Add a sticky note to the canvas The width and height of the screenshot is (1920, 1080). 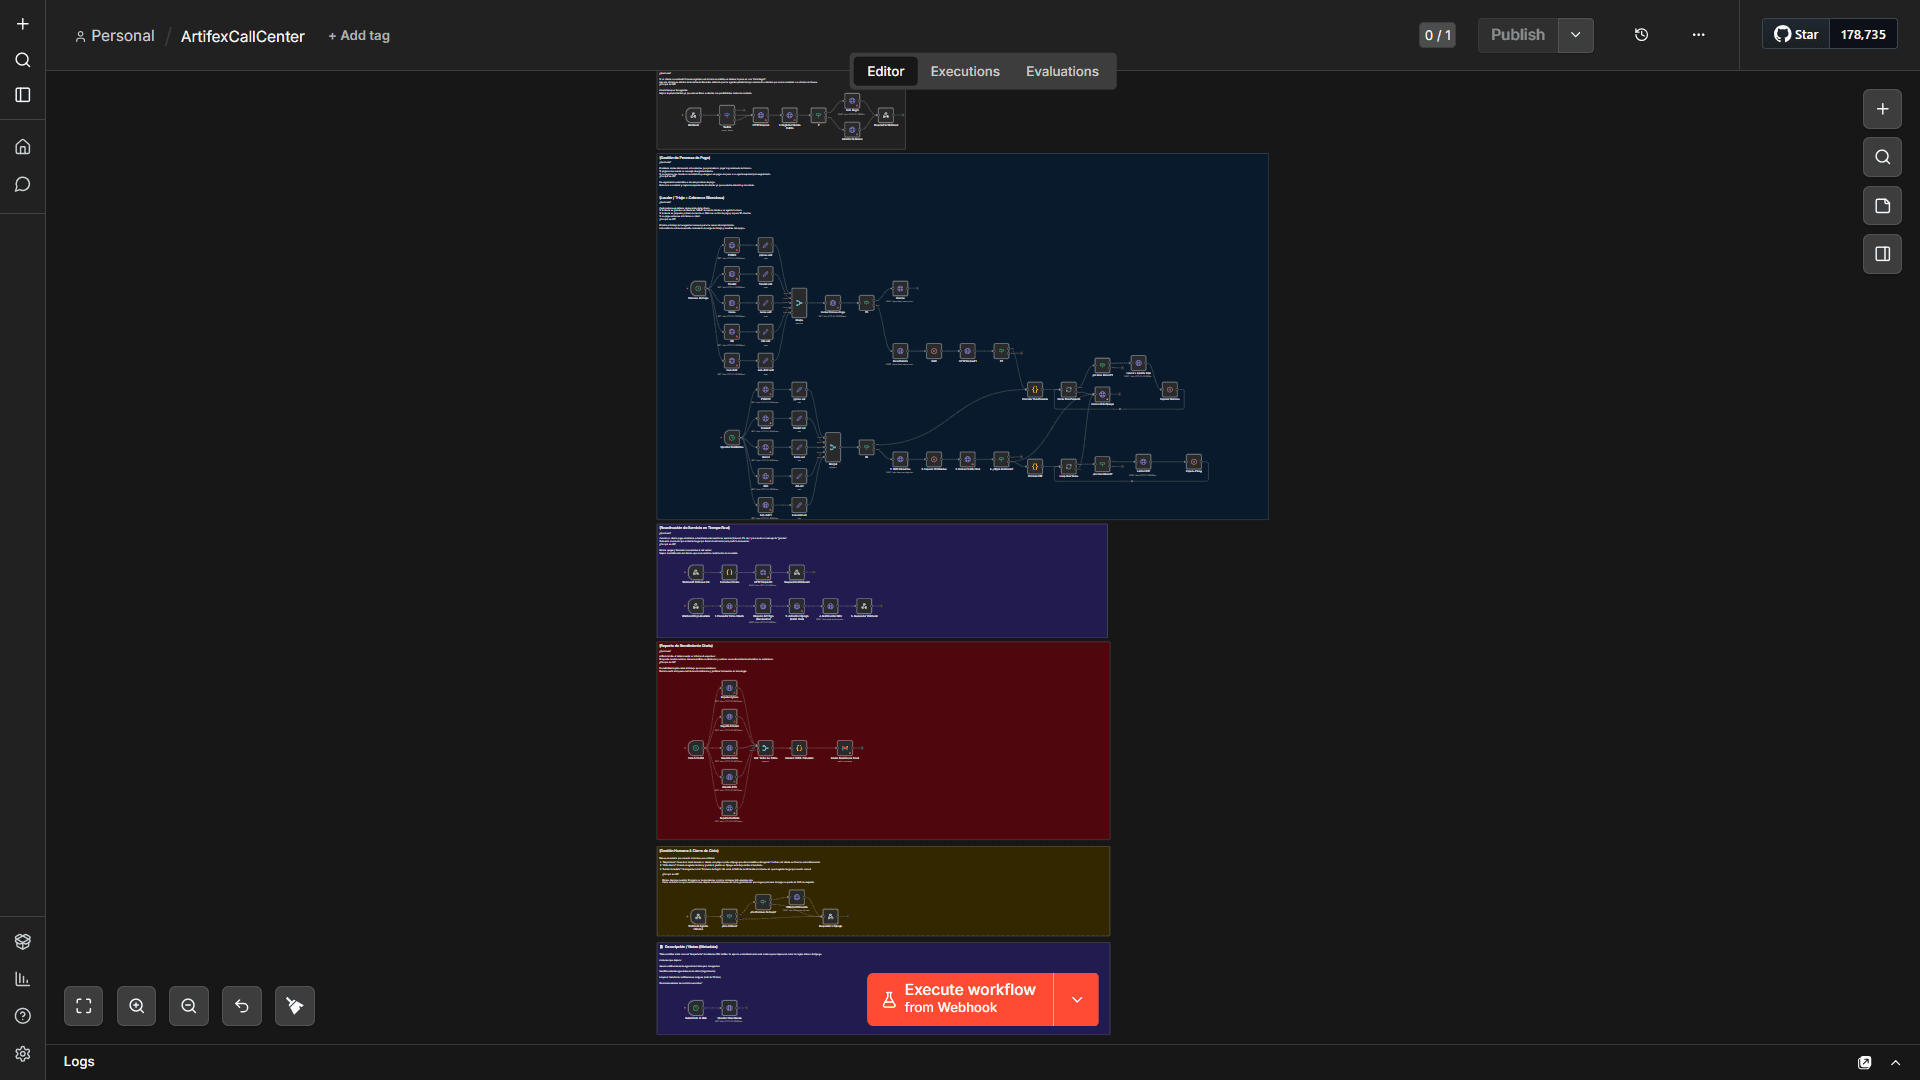point(1883,205)
